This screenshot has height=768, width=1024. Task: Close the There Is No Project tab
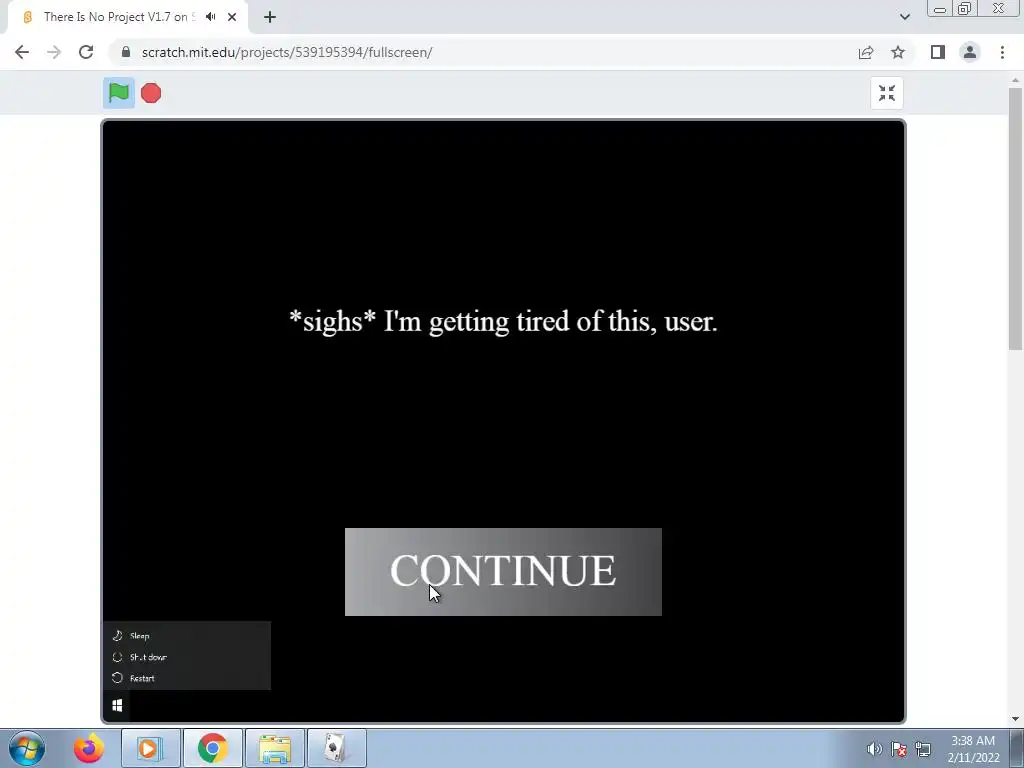(232, 17)
